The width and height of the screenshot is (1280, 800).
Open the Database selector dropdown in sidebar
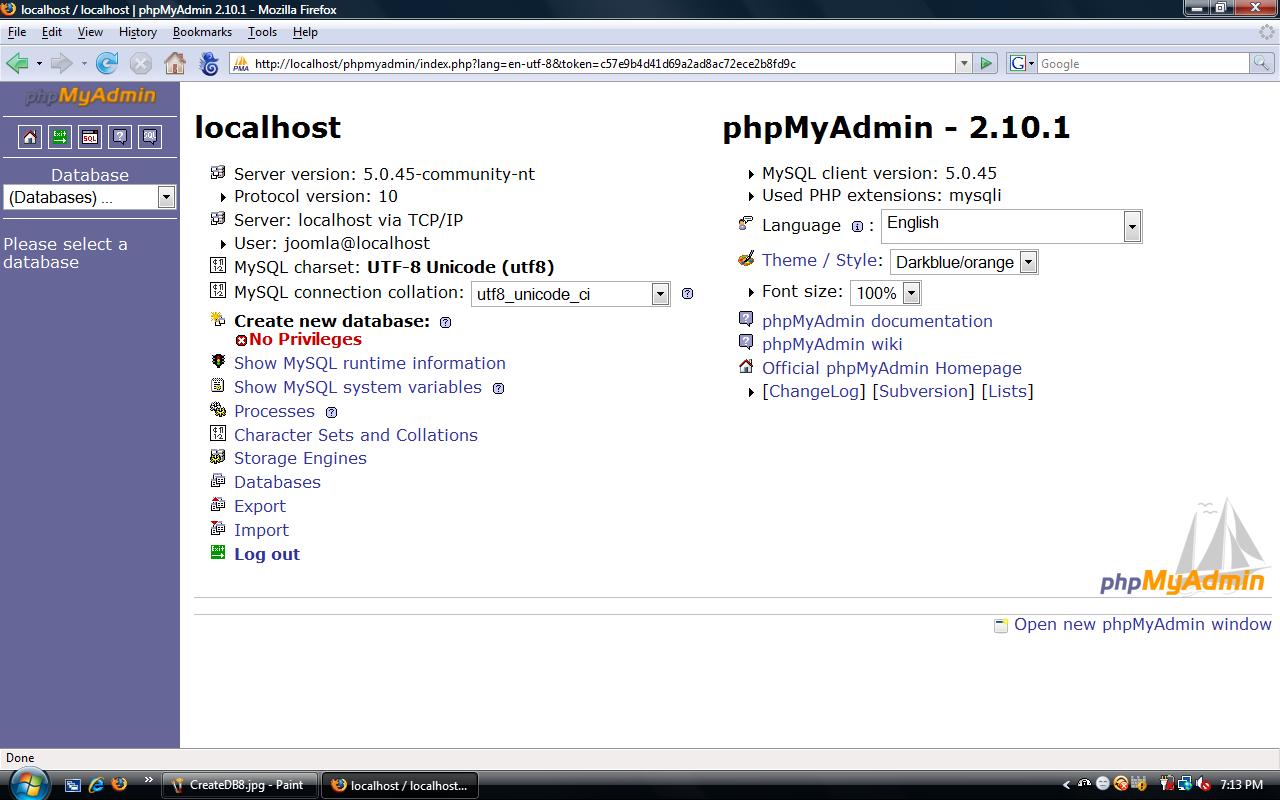pos(90,197)
